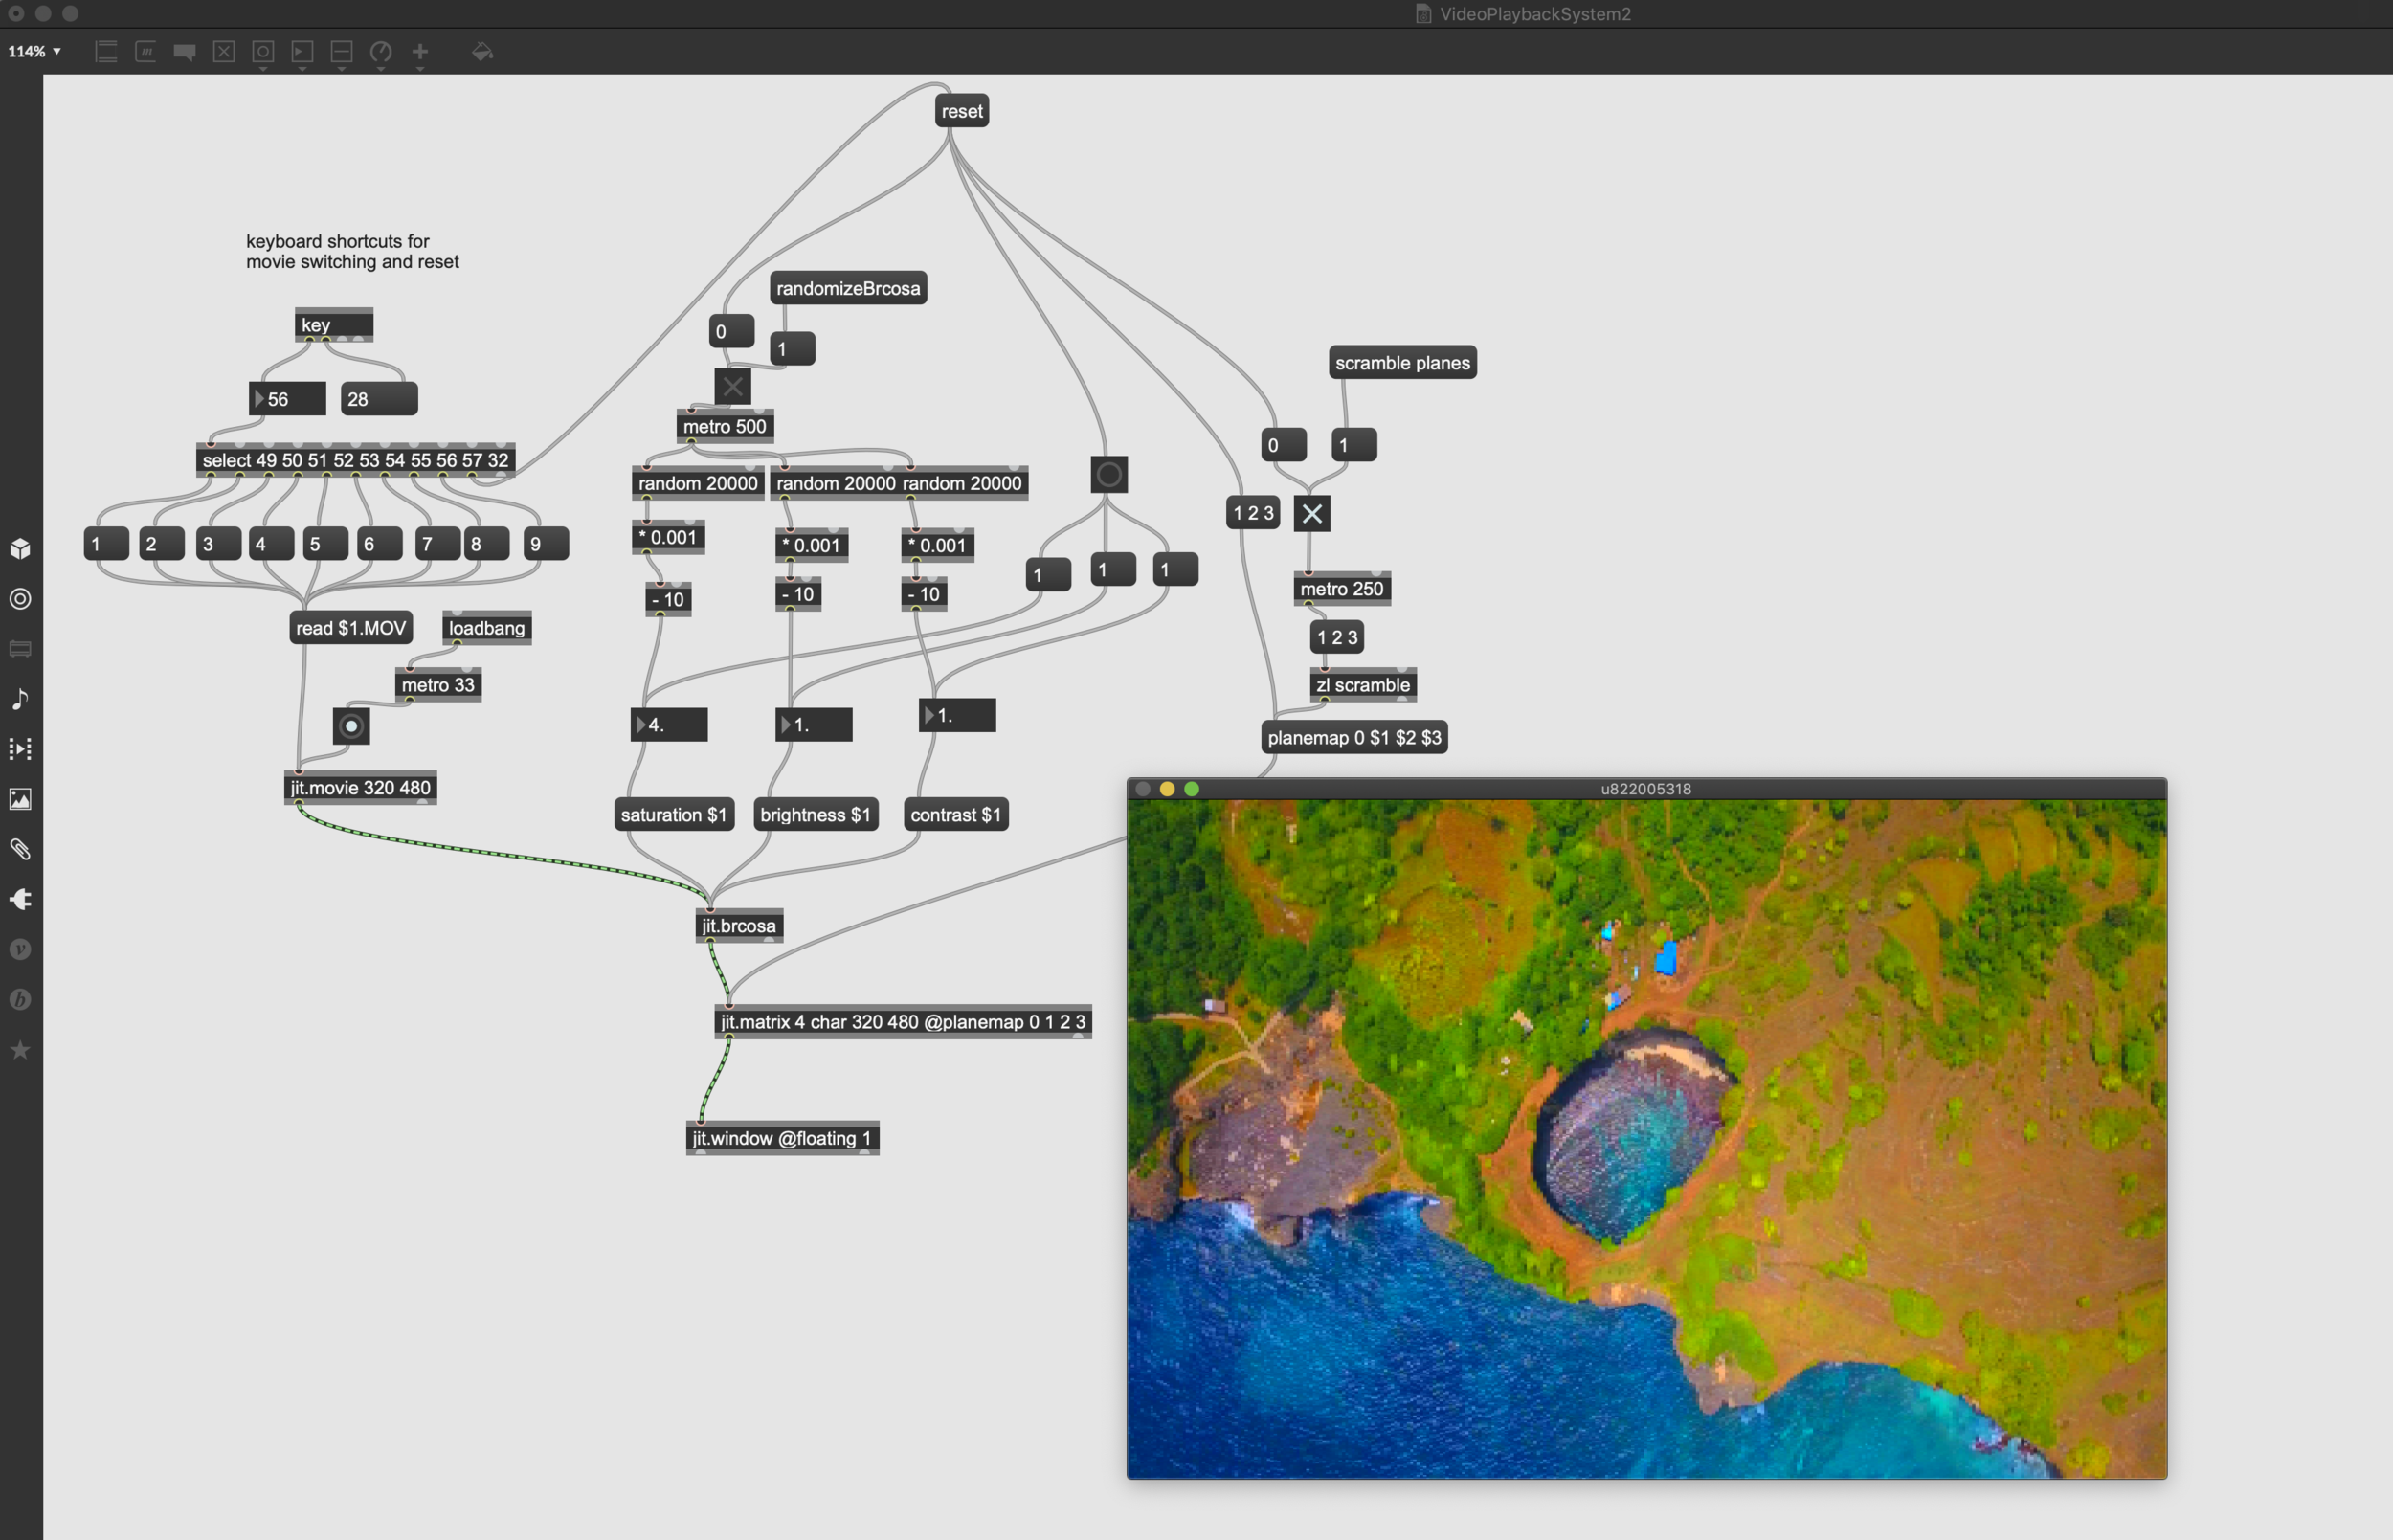Image resolution: width=2393 pixels, height=1540 pixels.
Task: Select the comment tool in toolbar
Action: tap(184, 52)
